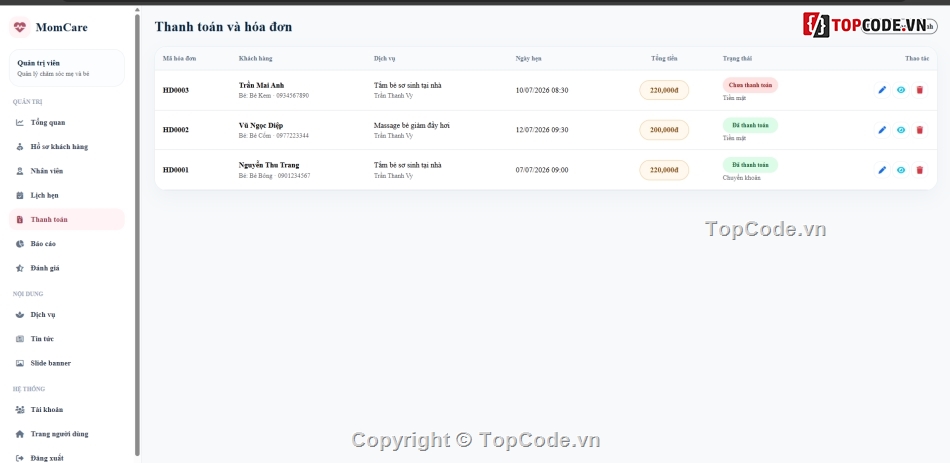Click the Tổng quan chart icon

click(x=19, y=122)
